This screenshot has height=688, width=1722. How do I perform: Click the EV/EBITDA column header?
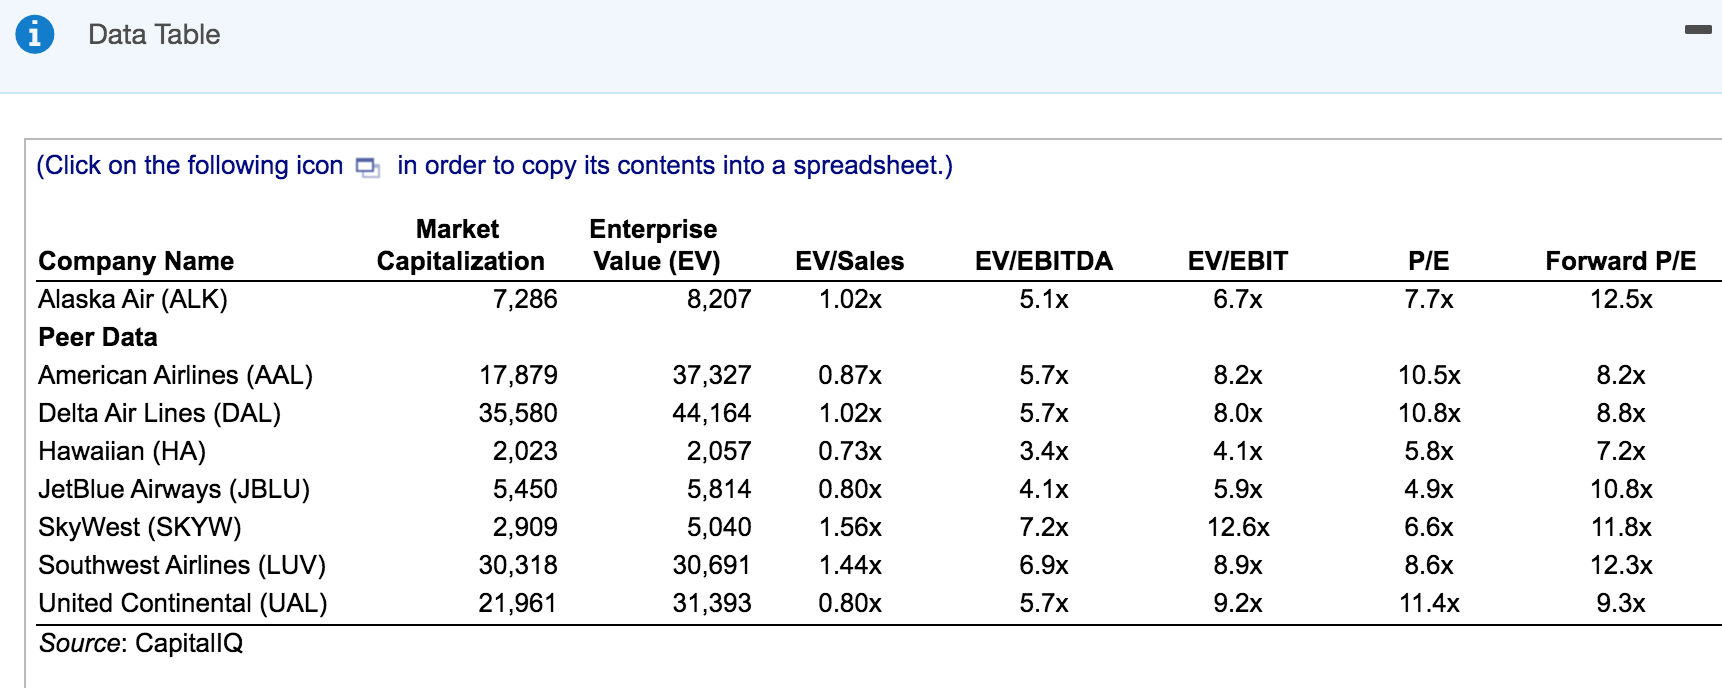[x=1044, y=261]
